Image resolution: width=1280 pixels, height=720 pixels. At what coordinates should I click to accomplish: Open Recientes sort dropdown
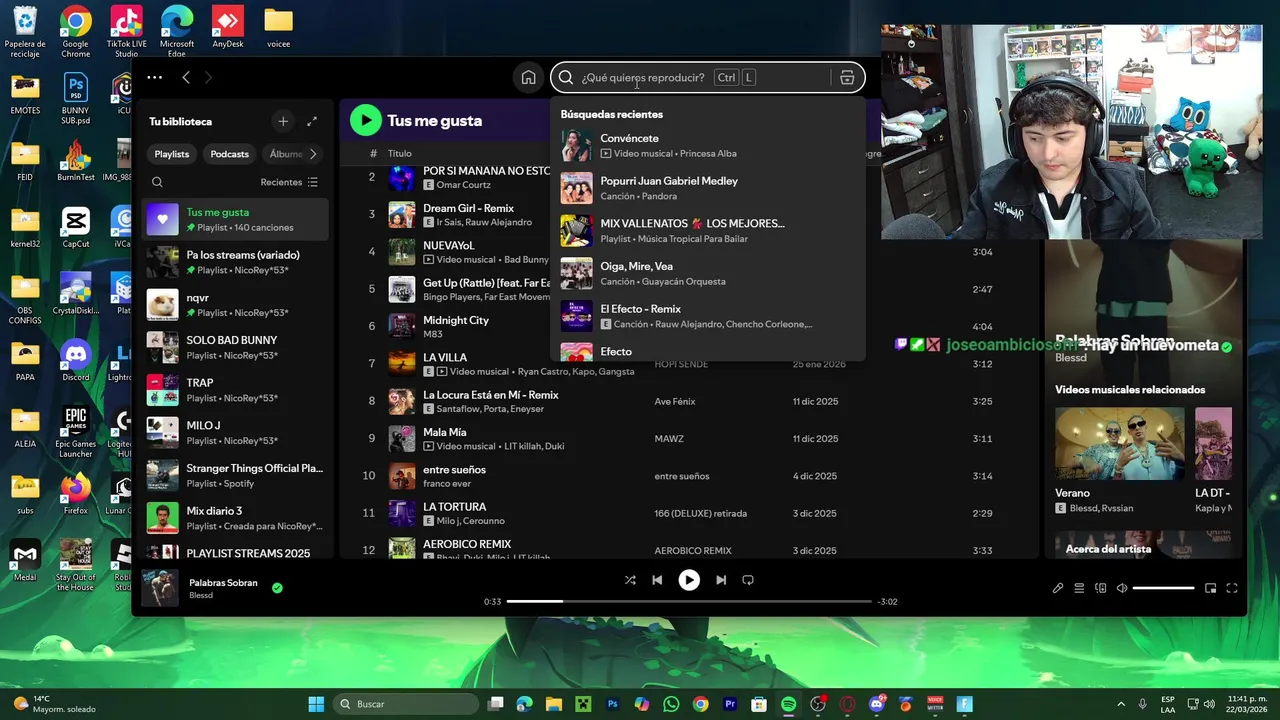(x=289, y=182)
